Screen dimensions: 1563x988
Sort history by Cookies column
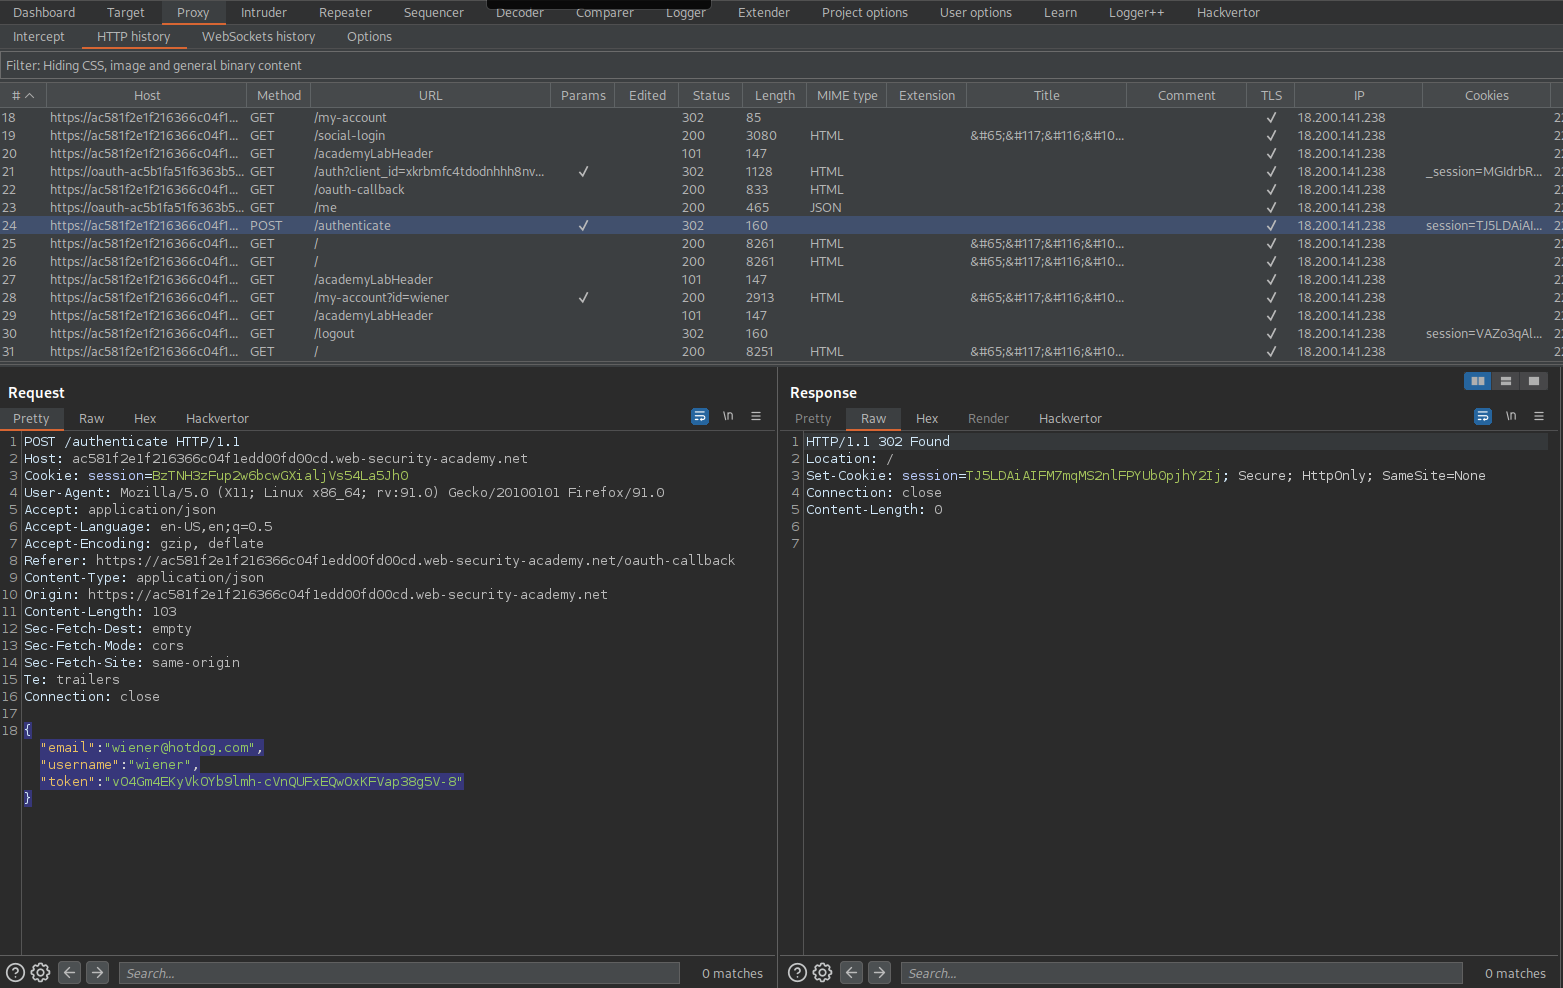1487,96
